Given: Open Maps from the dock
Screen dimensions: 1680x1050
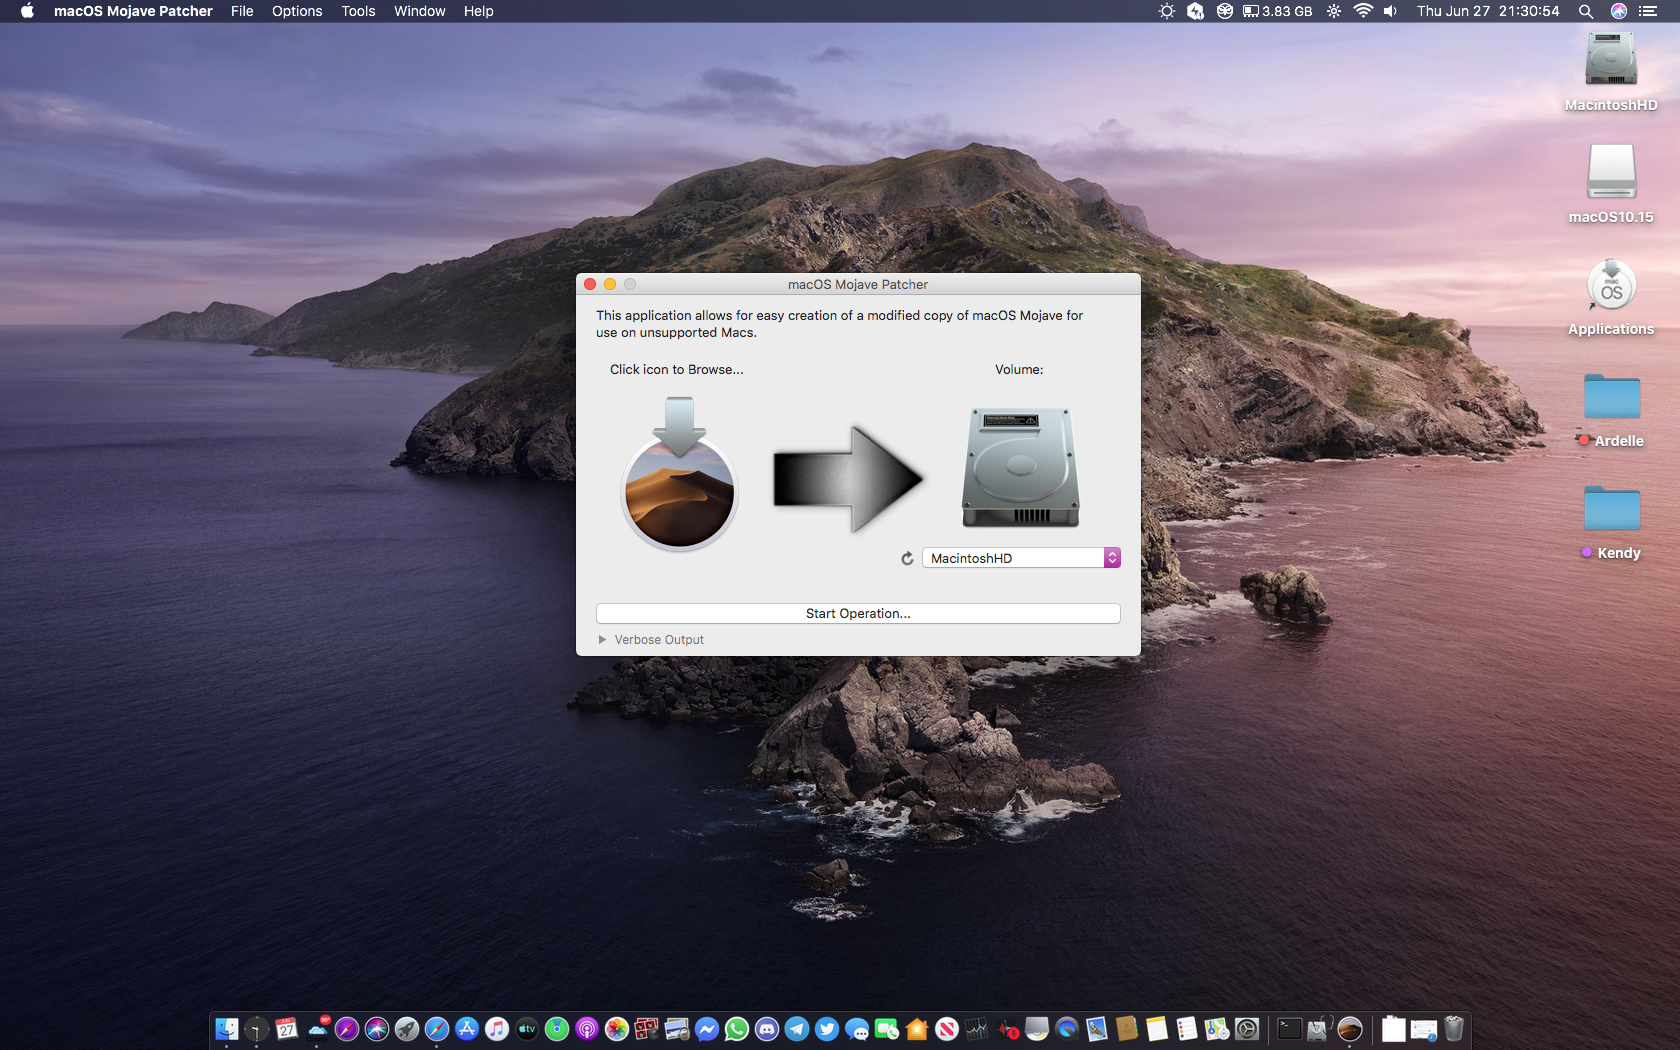Looking at the screenshot, I should pyautogui.click(x=1217, y=1028).
